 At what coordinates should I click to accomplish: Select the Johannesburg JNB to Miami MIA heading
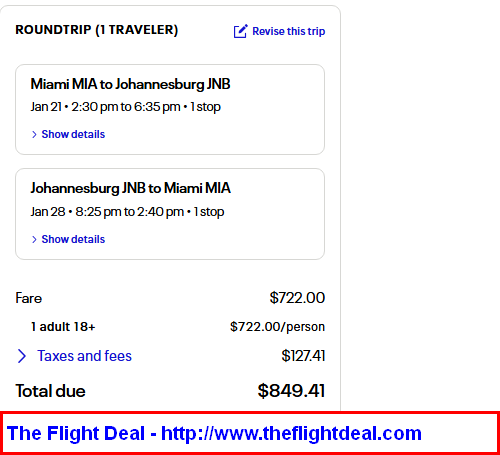(130, 188)
